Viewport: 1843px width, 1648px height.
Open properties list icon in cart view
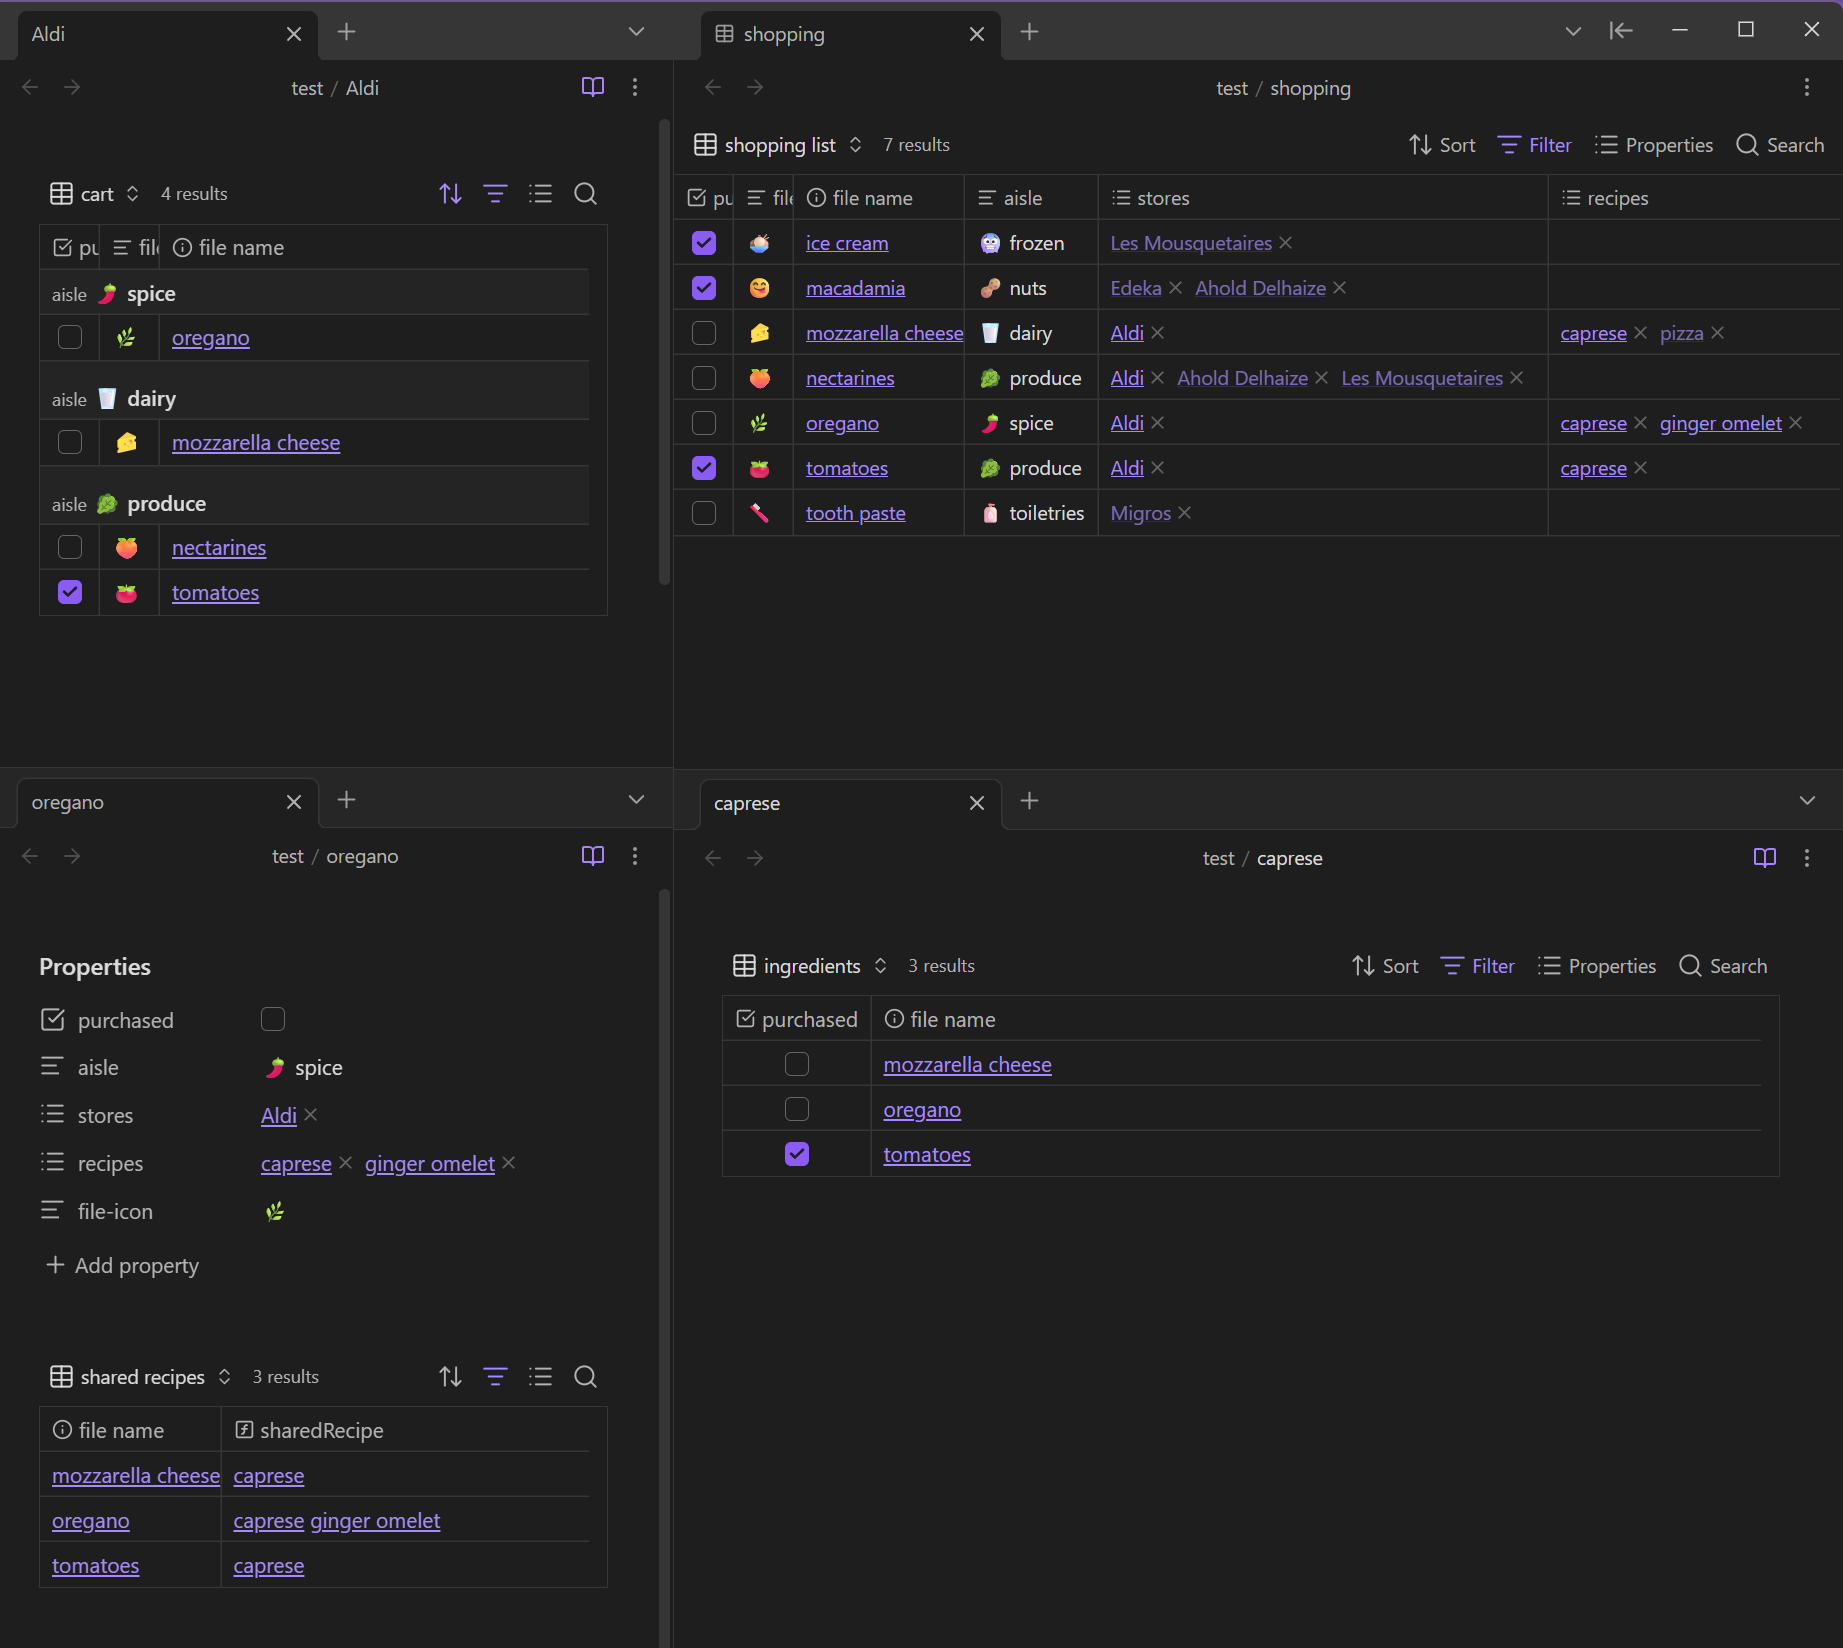541,194
